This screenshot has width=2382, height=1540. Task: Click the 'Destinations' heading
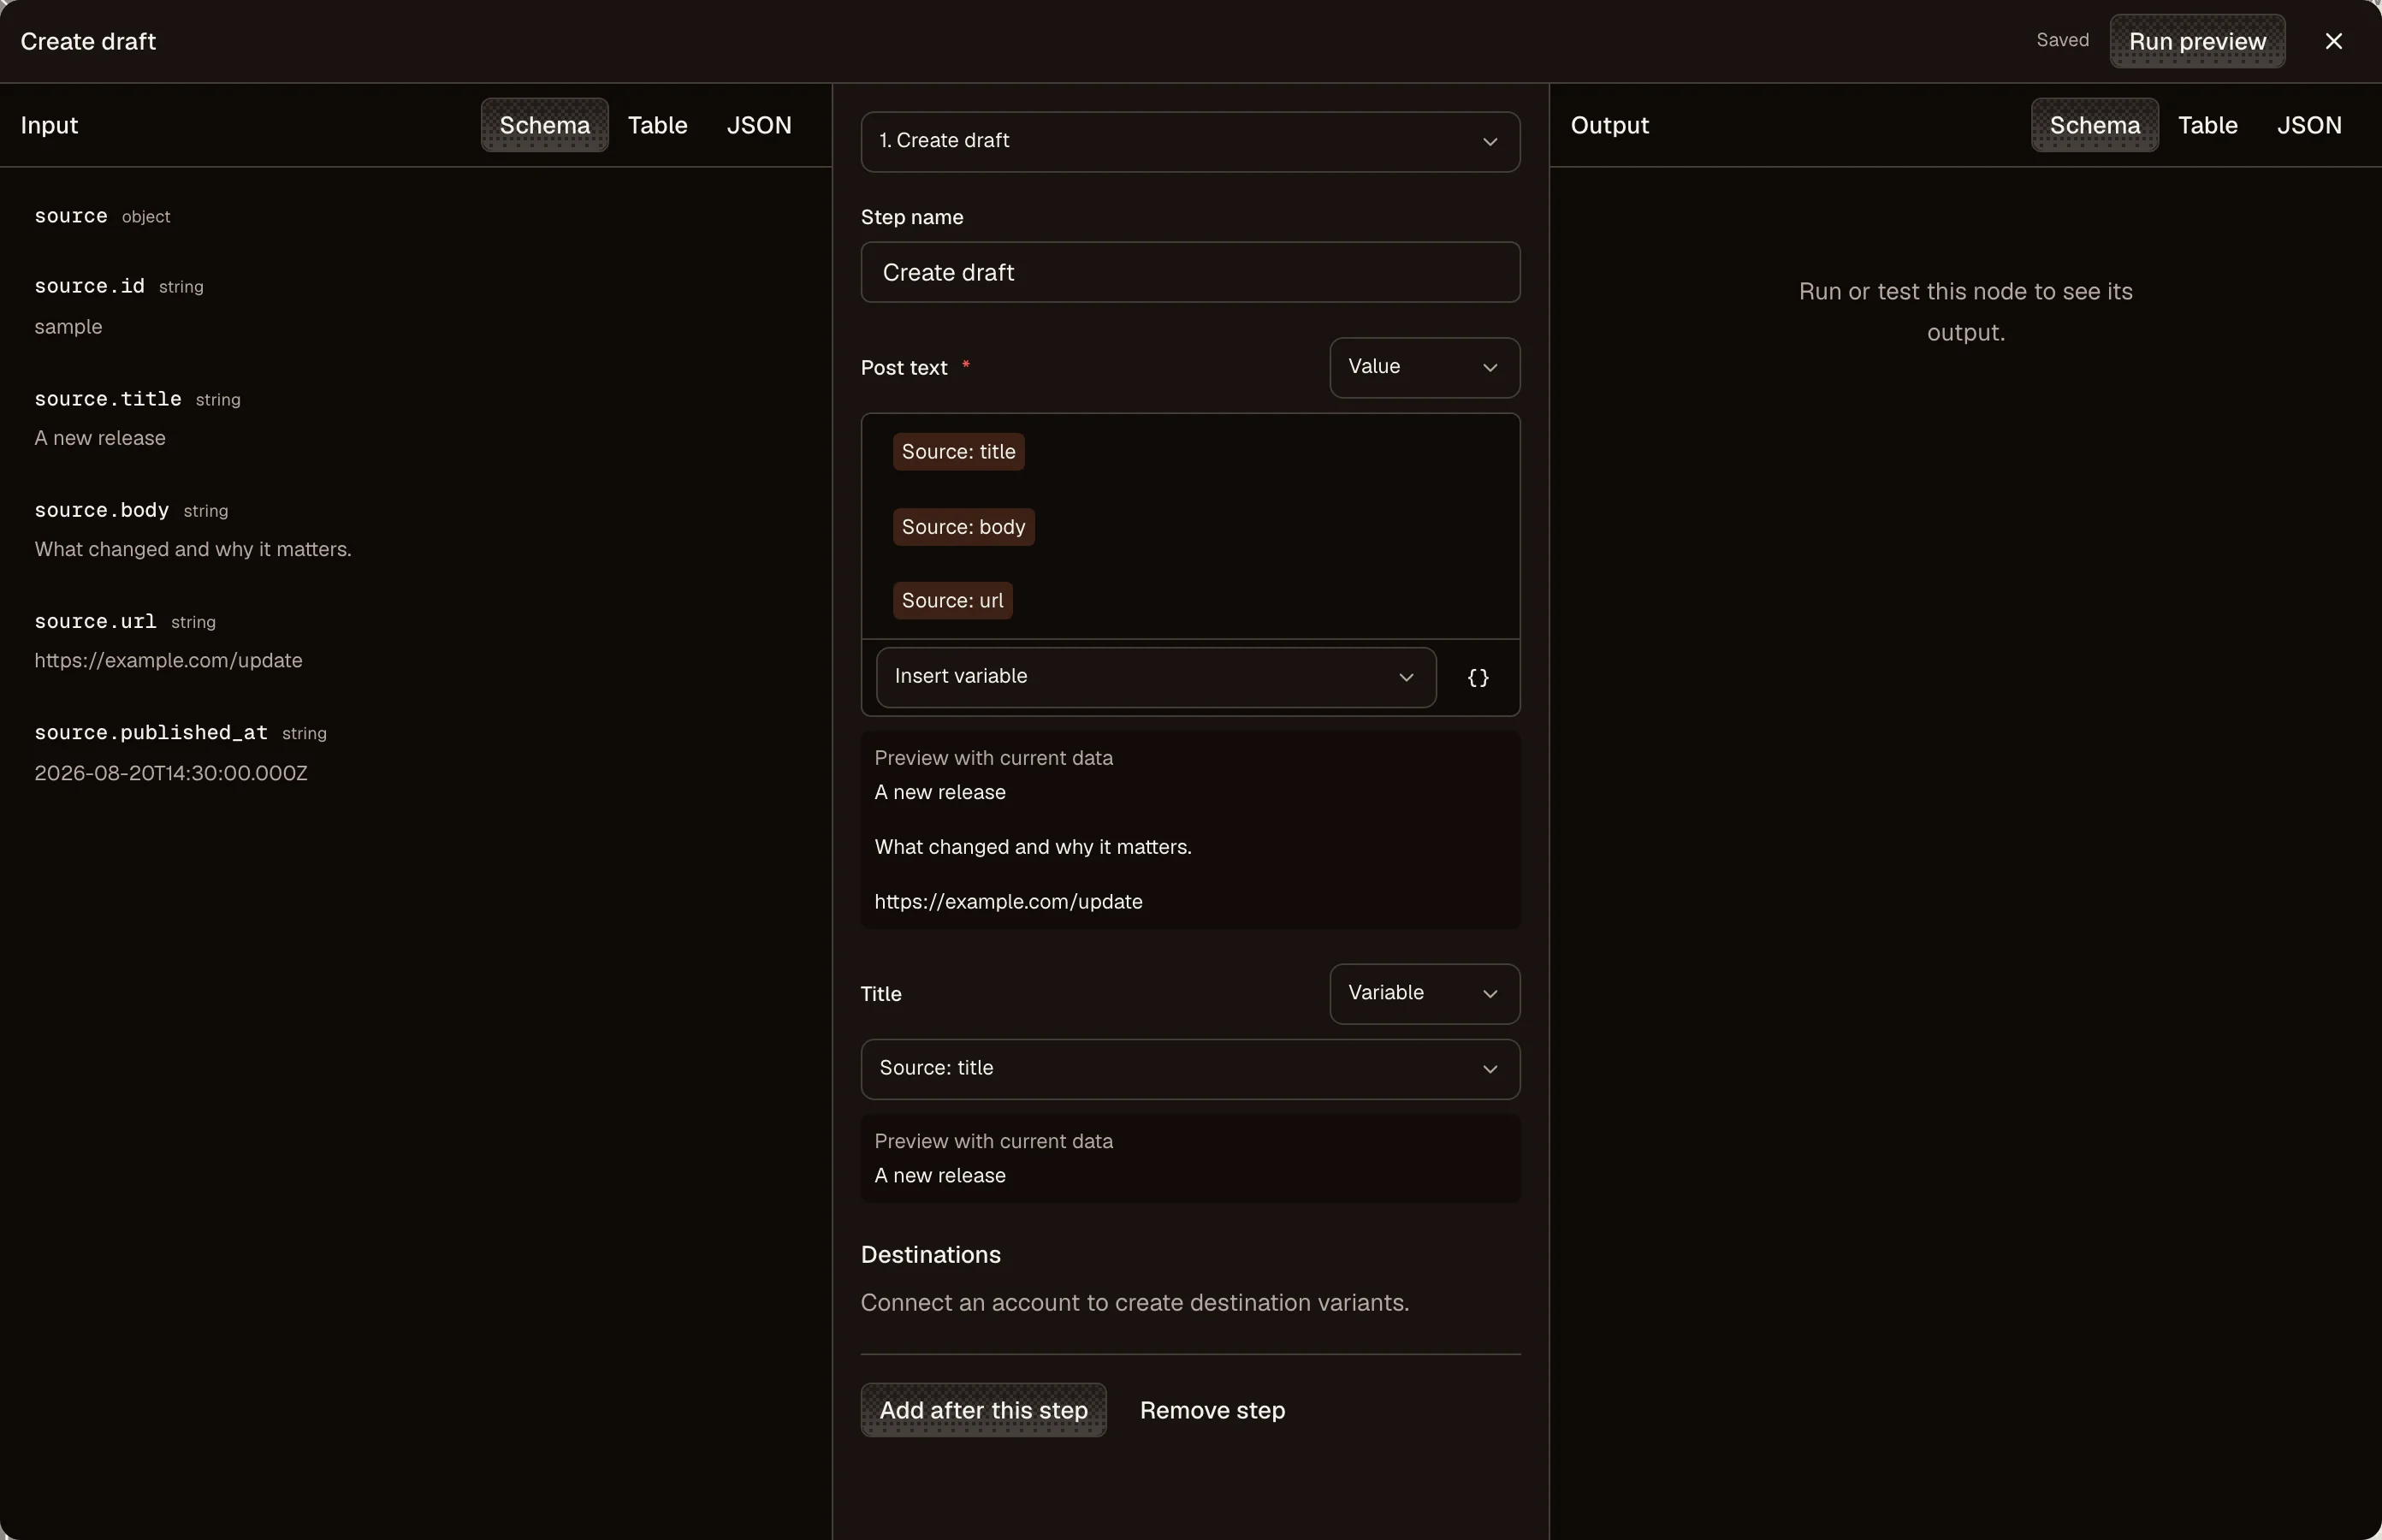(930, 1255)
